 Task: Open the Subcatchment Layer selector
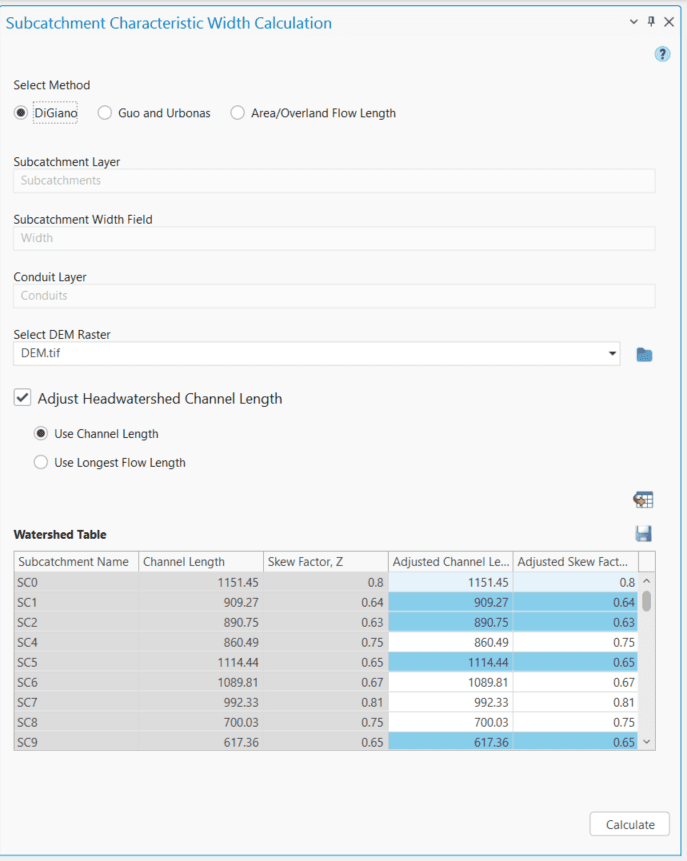[333, 180]
